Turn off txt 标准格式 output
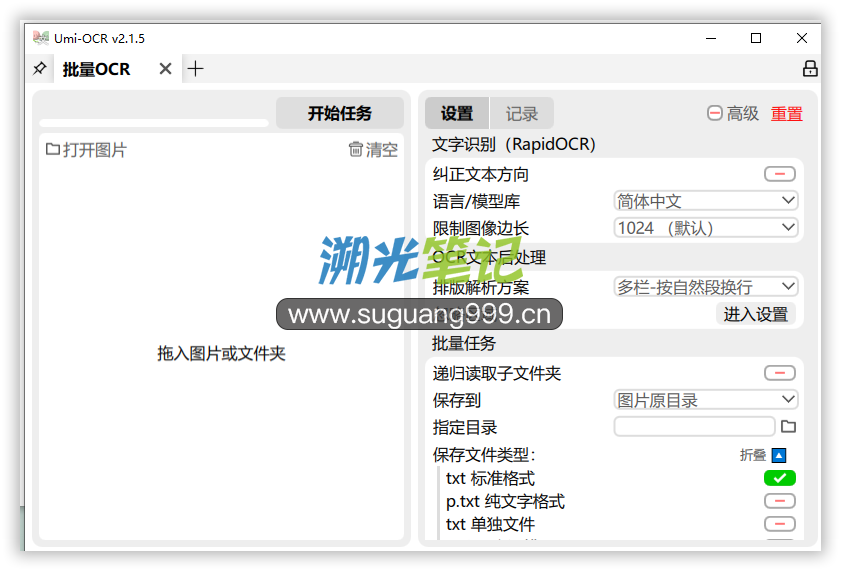The image size is (841, 571). (x=780, y=478)
